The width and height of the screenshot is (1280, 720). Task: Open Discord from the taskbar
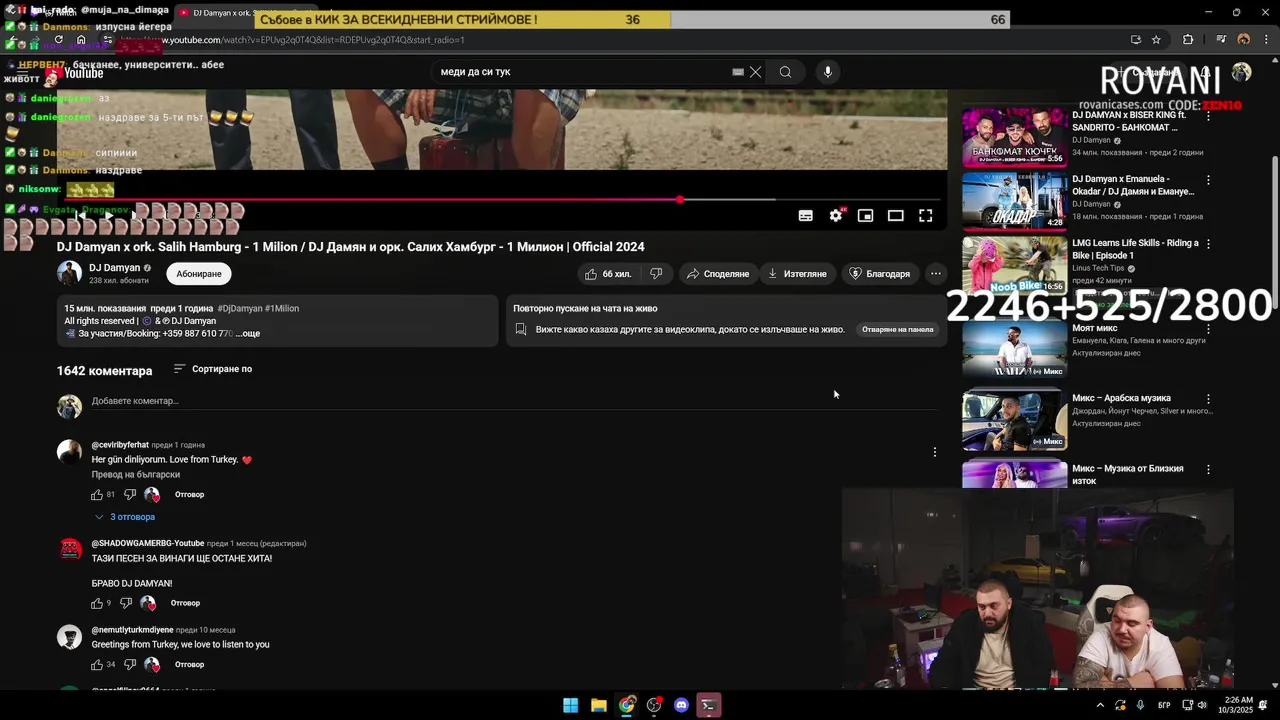pos(682,705)
